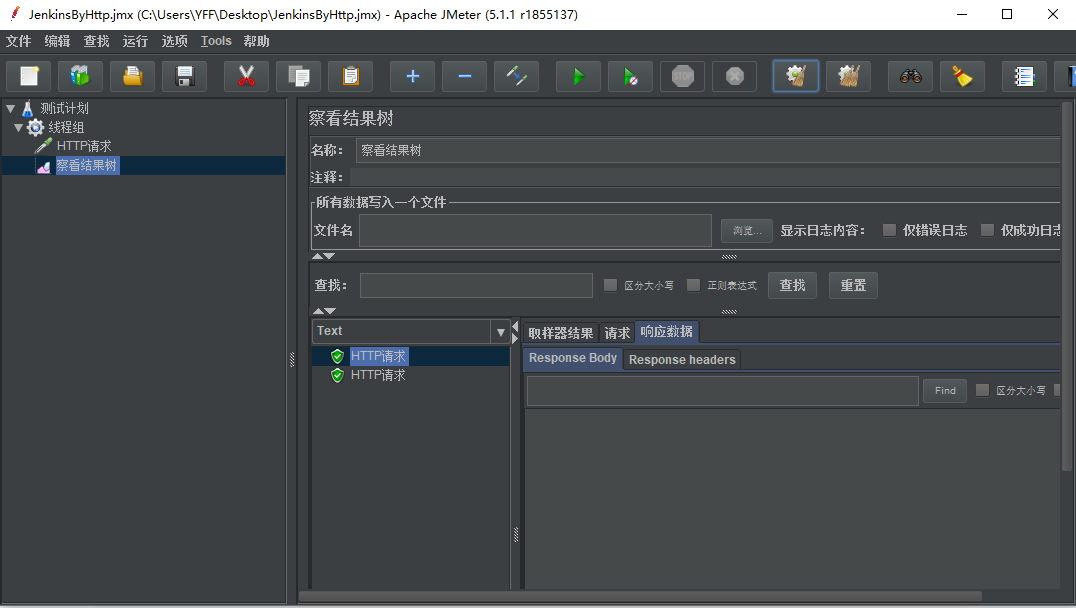Open the 查找 menu
This screenshot has width=1076, height=608.
(x=97, y=41)
